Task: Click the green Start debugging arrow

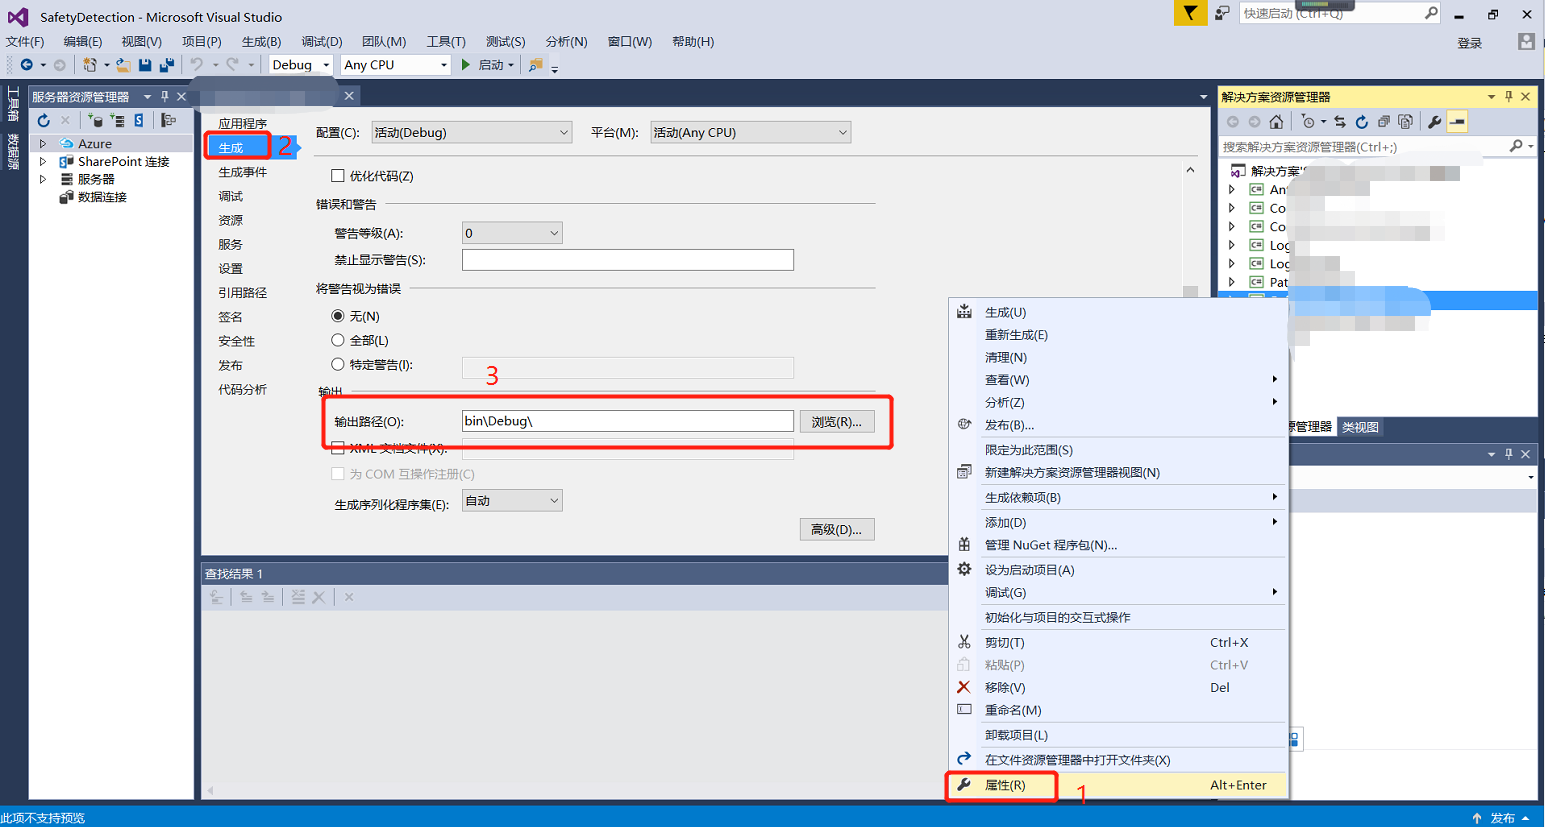Action: click(466, 65)
